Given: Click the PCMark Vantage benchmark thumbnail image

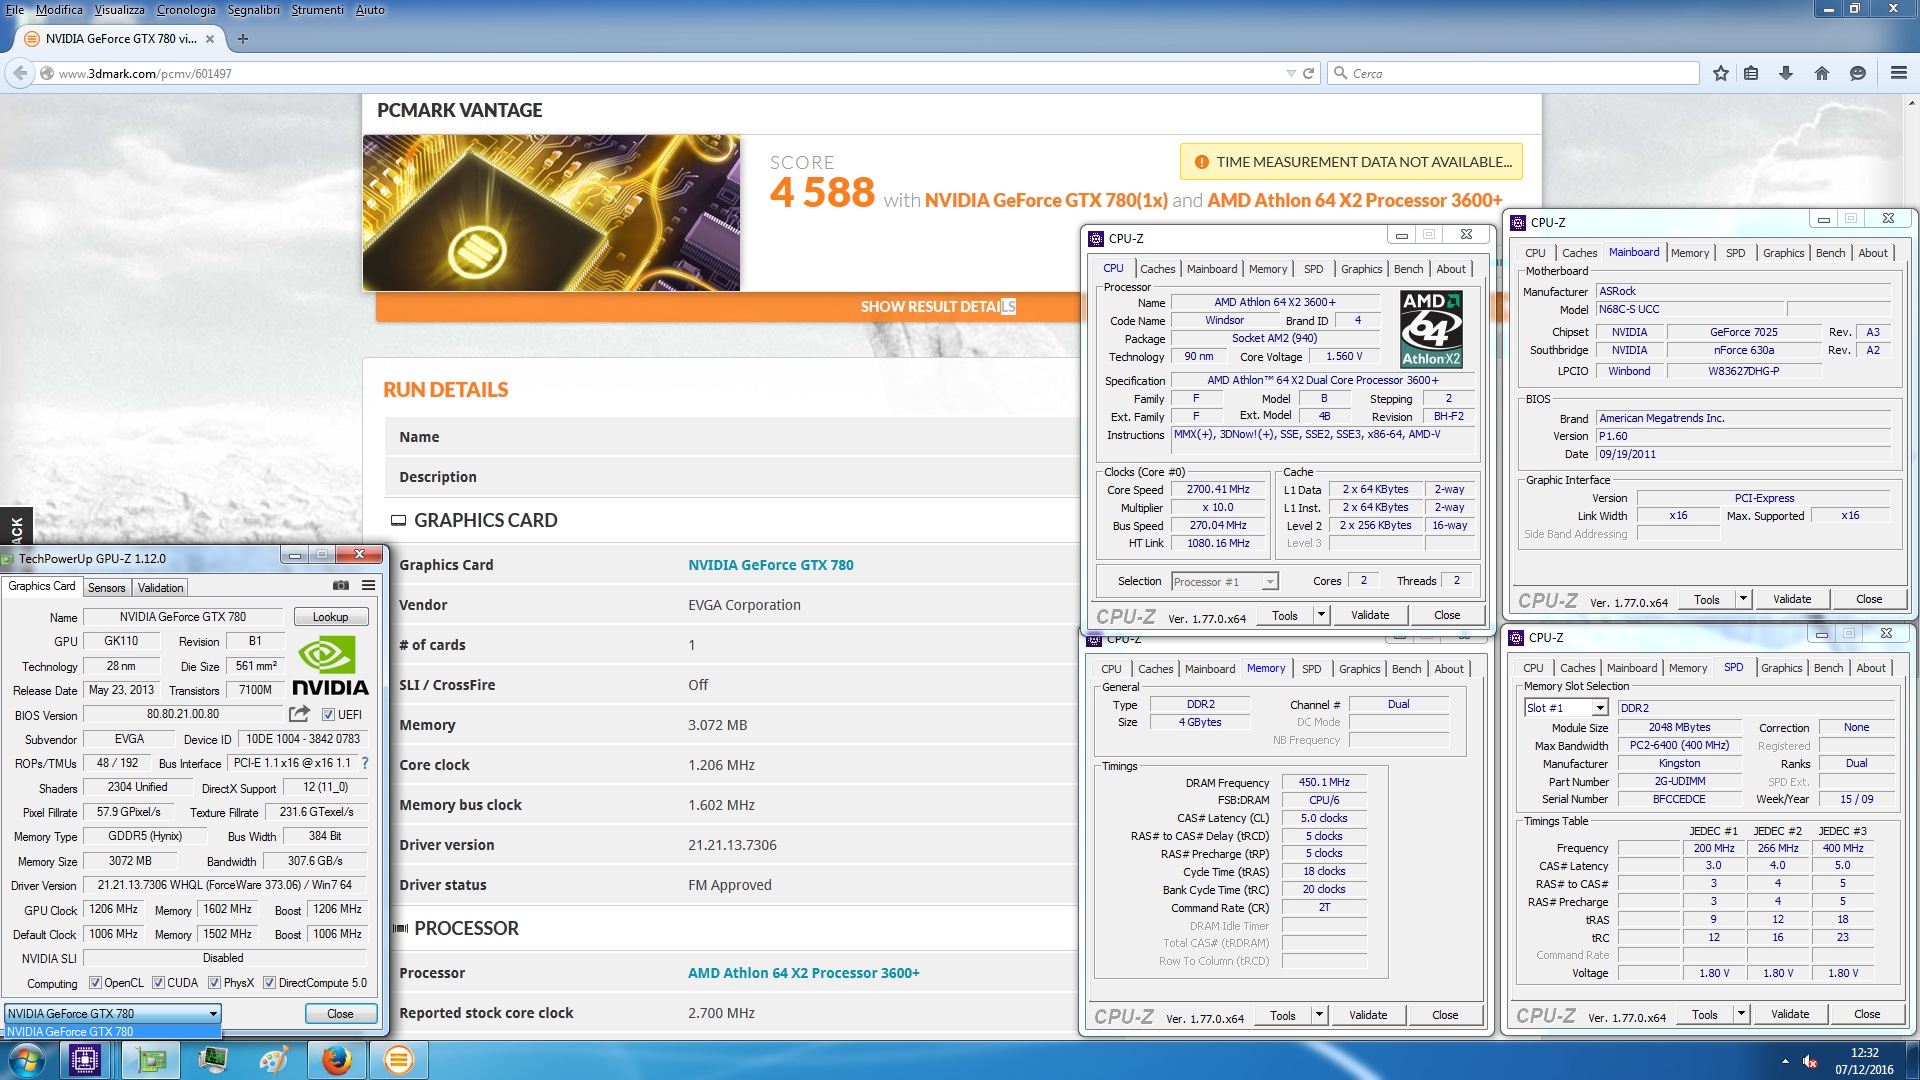Looking at the screenshot, I should 551,213.
